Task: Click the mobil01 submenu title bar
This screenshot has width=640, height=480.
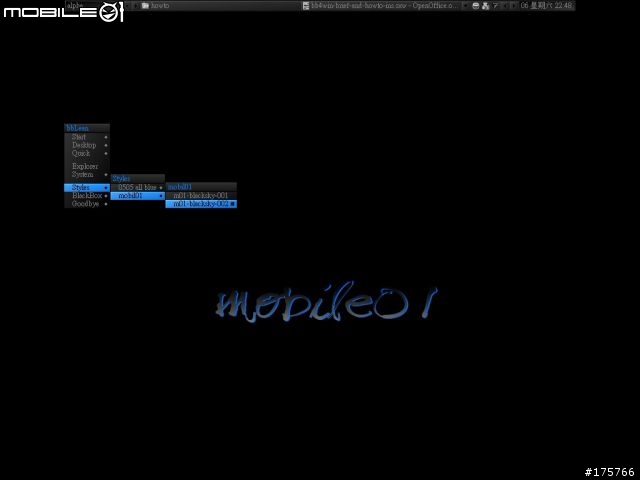Action: pyautogui.click(x=201, y=187)
